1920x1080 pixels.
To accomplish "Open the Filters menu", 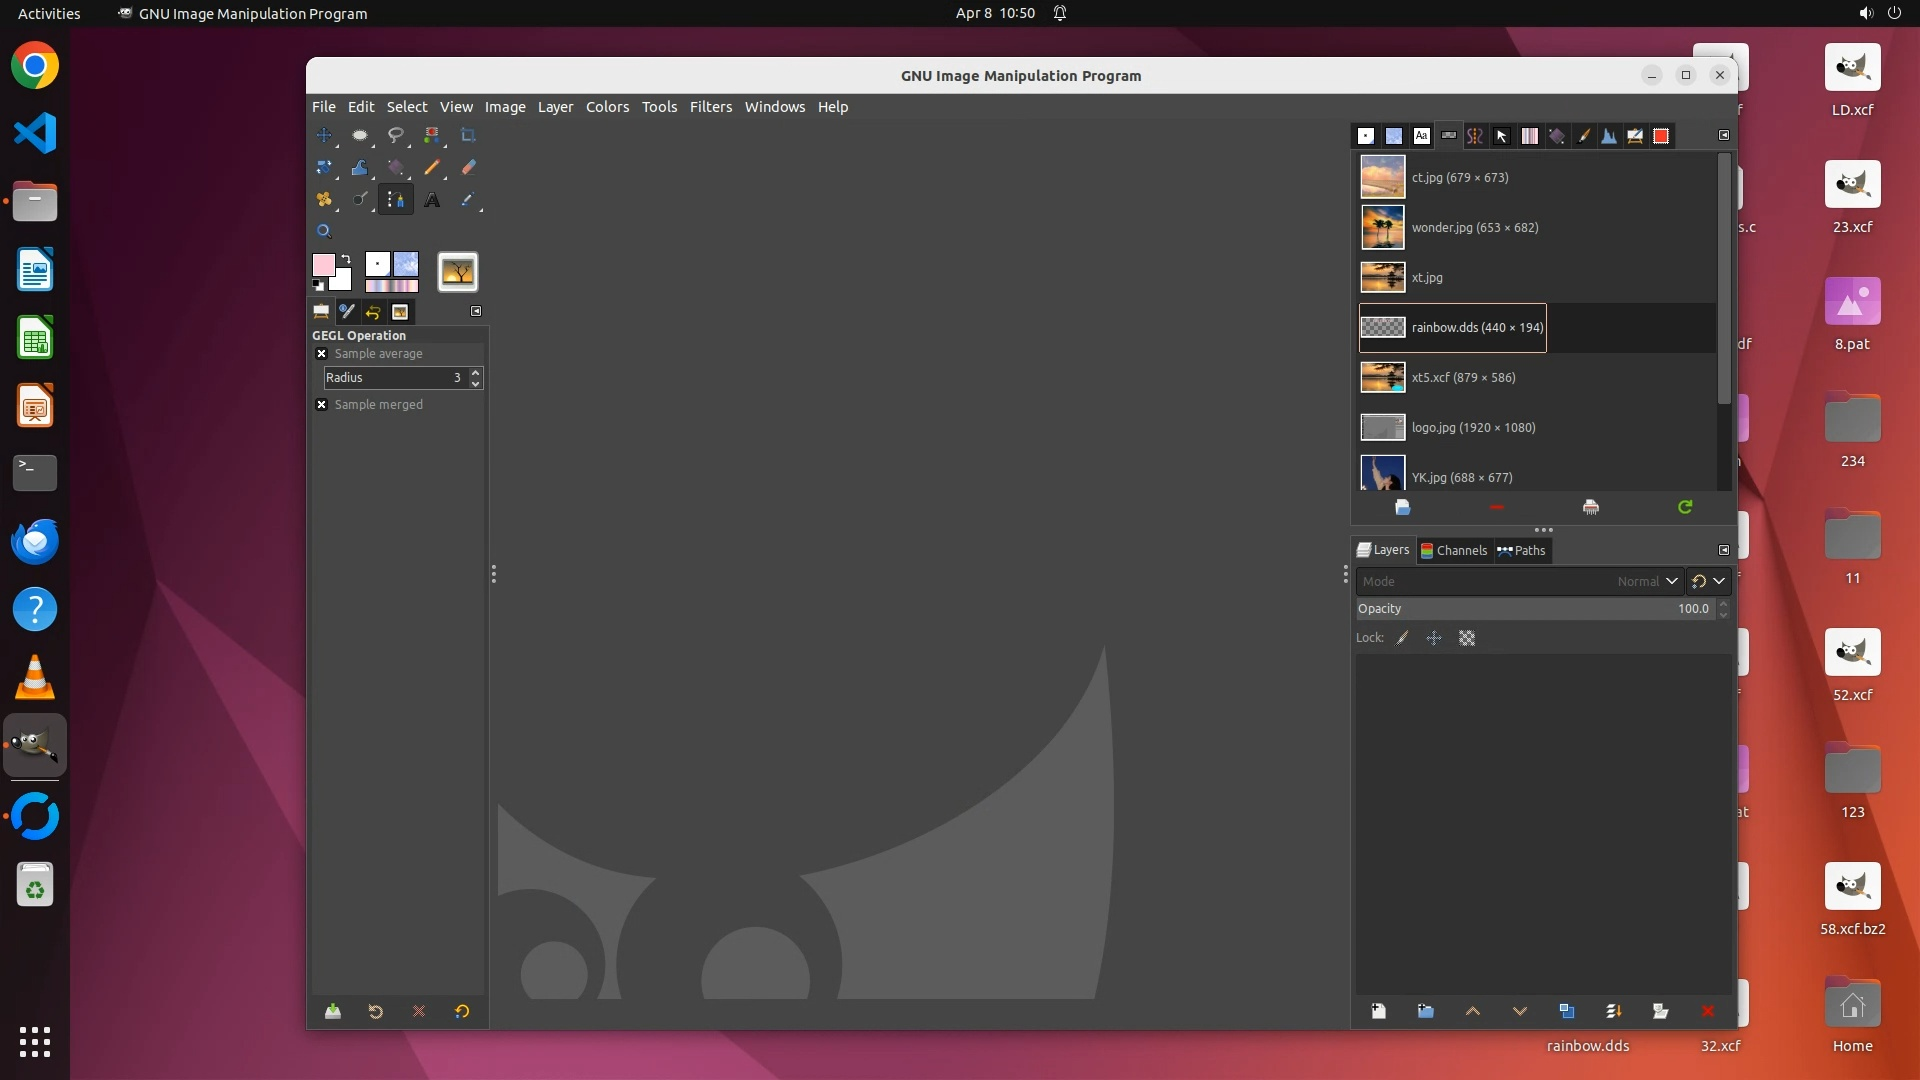I will click(710, 107).
